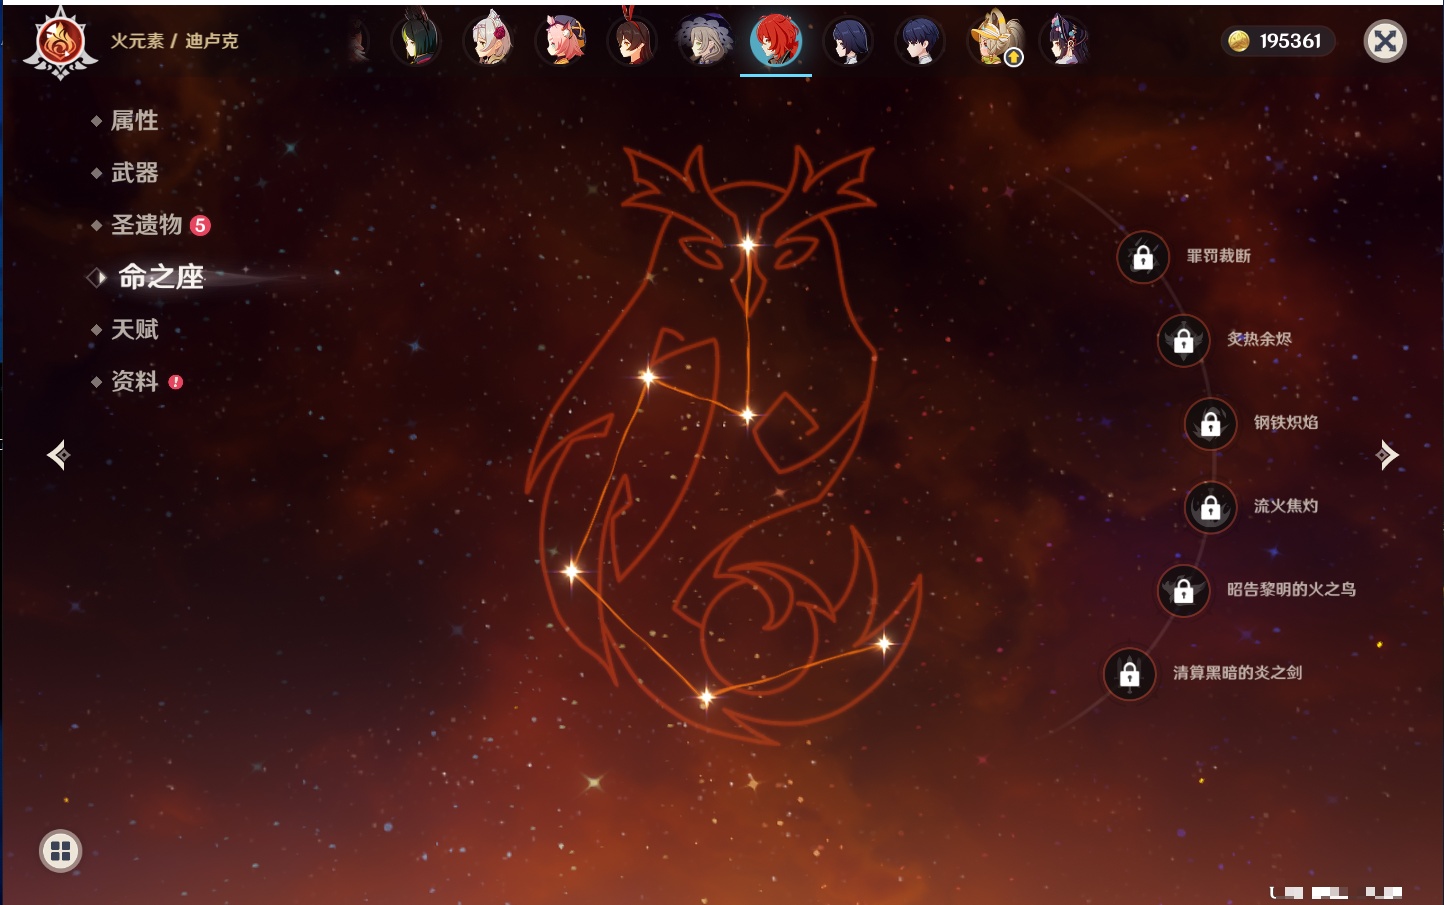Click the 罪罚裁断 constellation name
Screen dimensions: 1444x905
point(1219,256)
